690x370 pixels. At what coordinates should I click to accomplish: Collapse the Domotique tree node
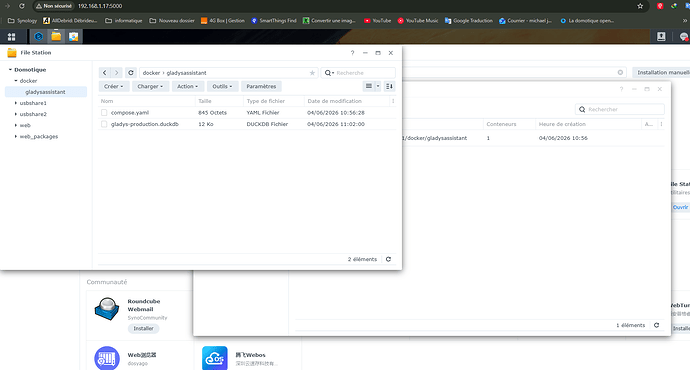click(10, 70)
